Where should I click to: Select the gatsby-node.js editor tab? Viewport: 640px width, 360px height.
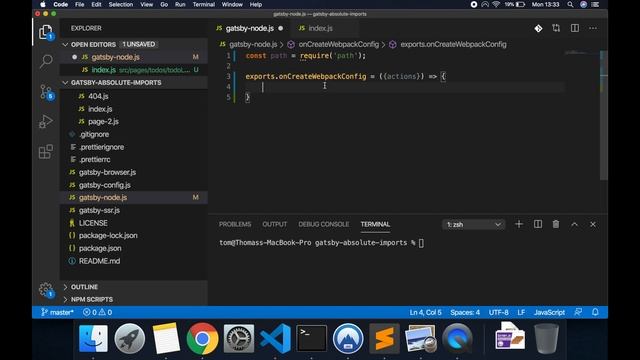point(249,28)
